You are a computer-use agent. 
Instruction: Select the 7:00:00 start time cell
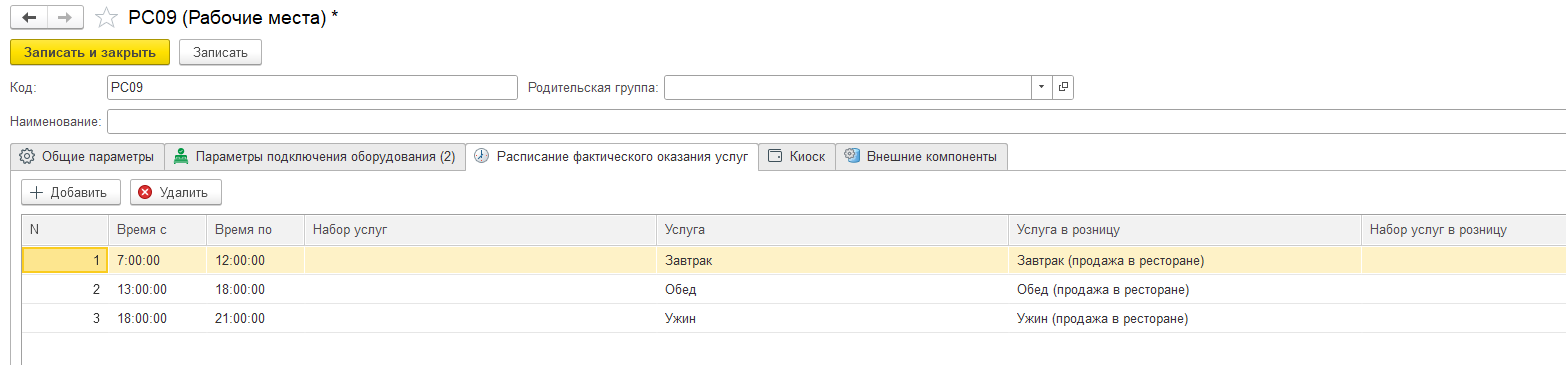[x=157, y=261]
